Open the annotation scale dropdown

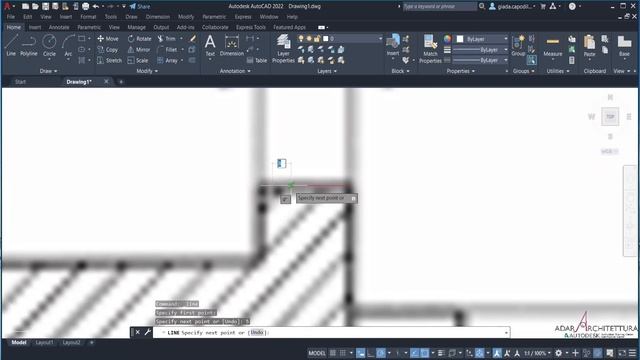[x=537, y=353]
